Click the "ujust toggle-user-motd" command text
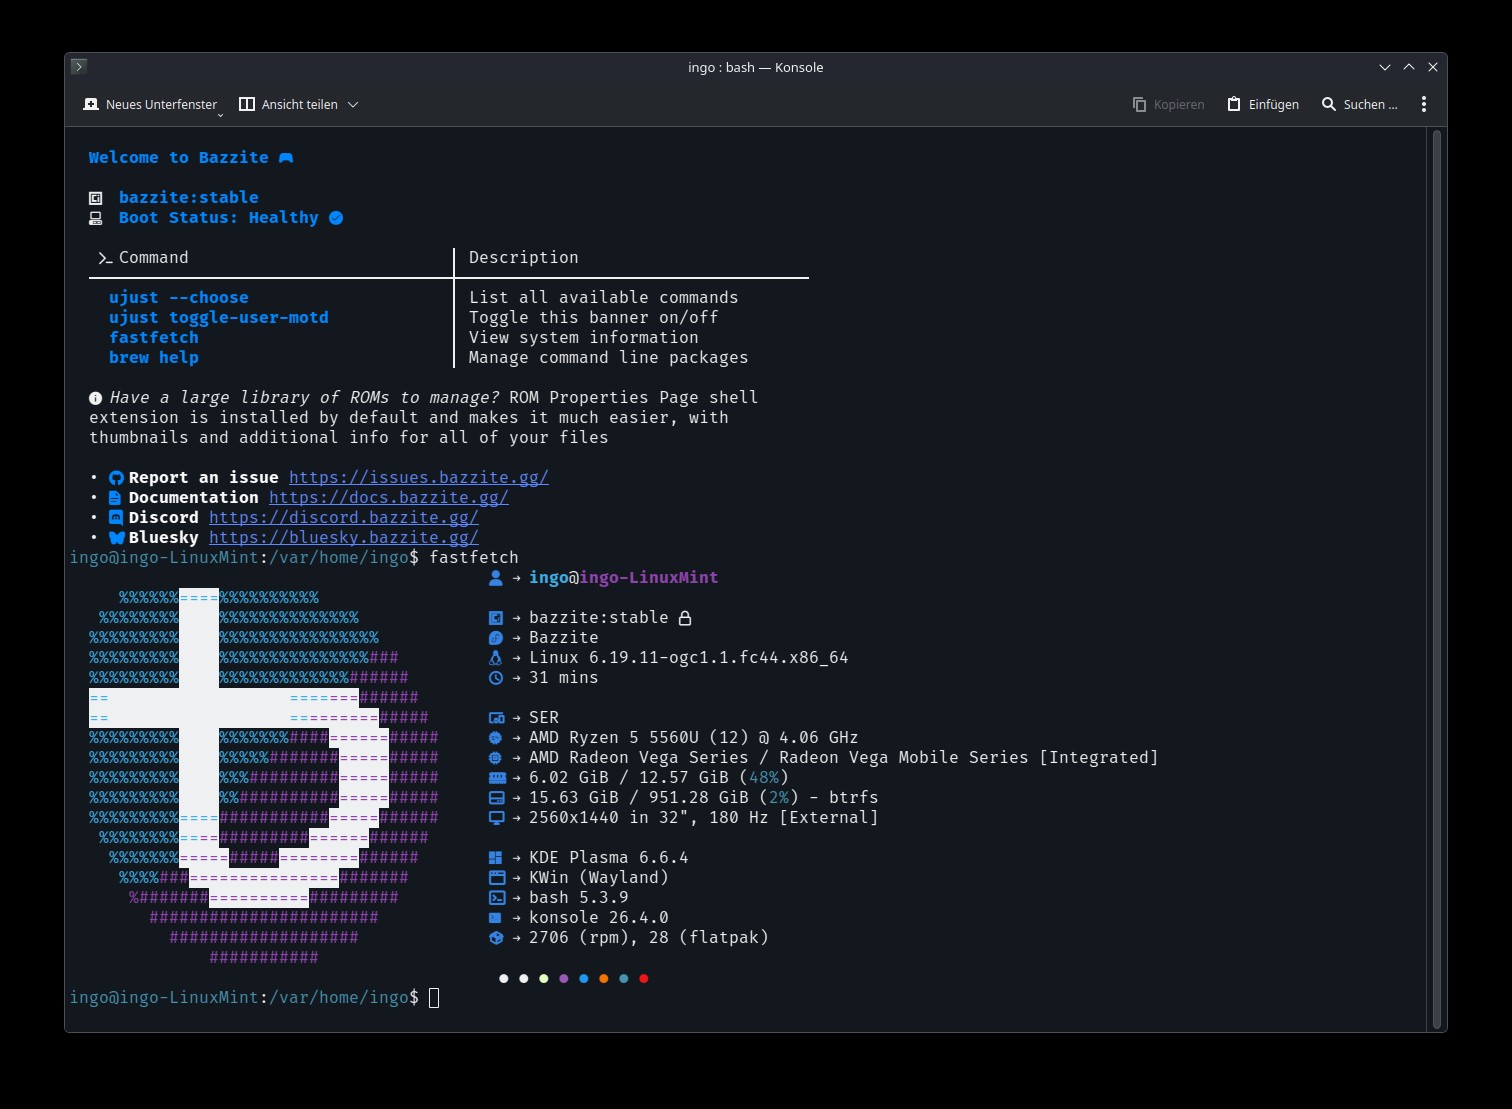Image resolution: width=1512 pixels, height=1109 pixels. (219, 318)
